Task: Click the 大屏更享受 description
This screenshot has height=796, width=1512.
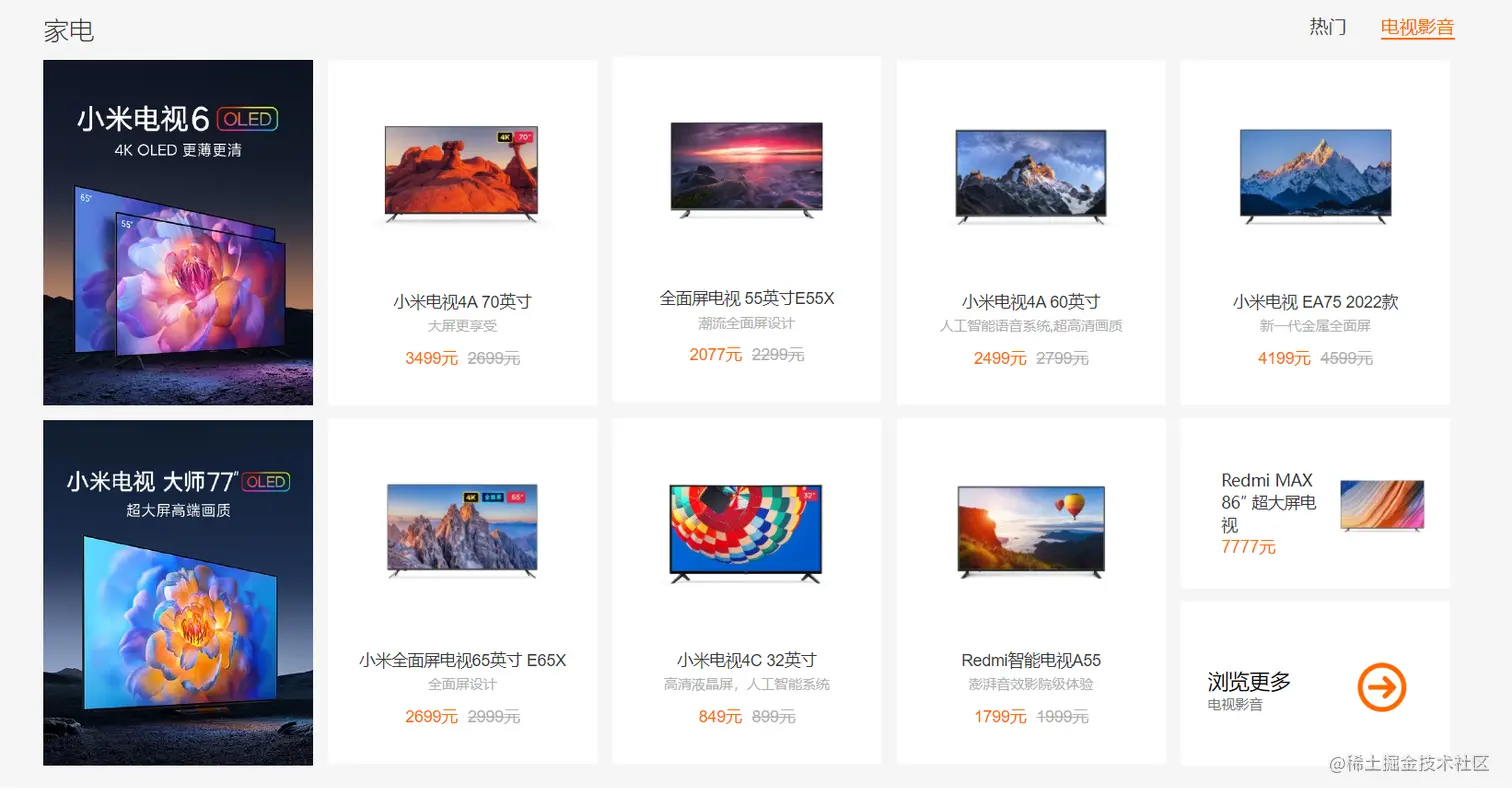Action: click(462, 326)
